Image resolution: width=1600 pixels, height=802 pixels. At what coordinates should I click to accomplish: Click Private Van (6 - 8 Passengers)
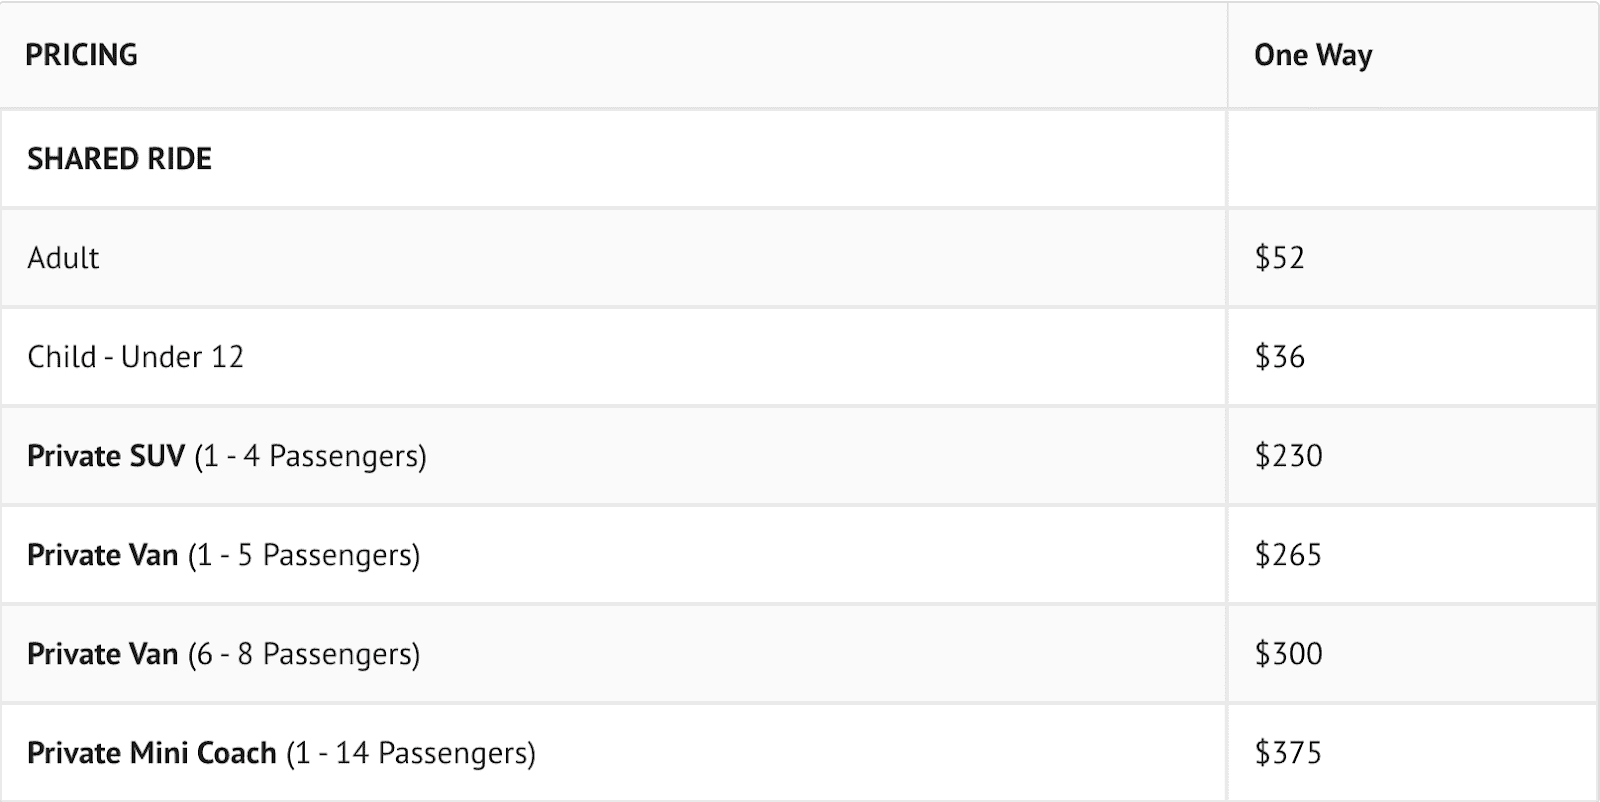coord(223,654)
